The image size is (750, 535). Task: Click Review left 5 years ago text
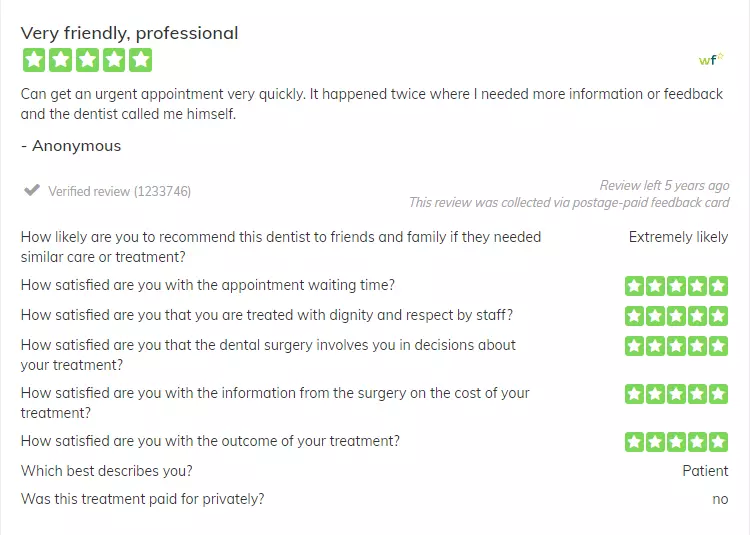click(664, 186)
